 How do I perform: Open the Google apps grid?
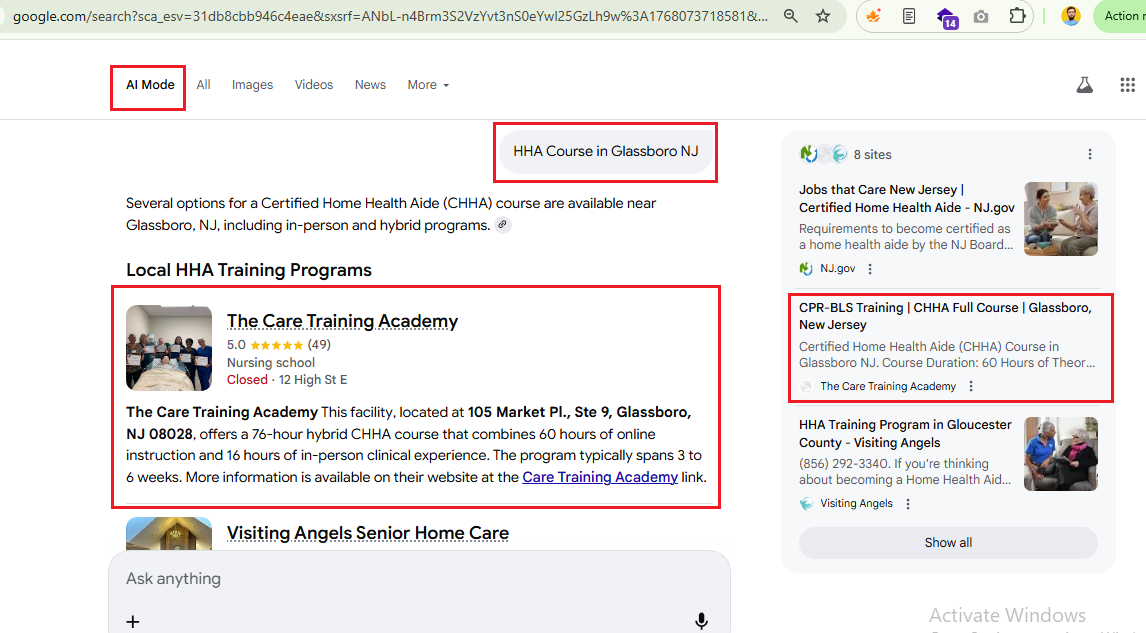click(x=1127, y=85)
